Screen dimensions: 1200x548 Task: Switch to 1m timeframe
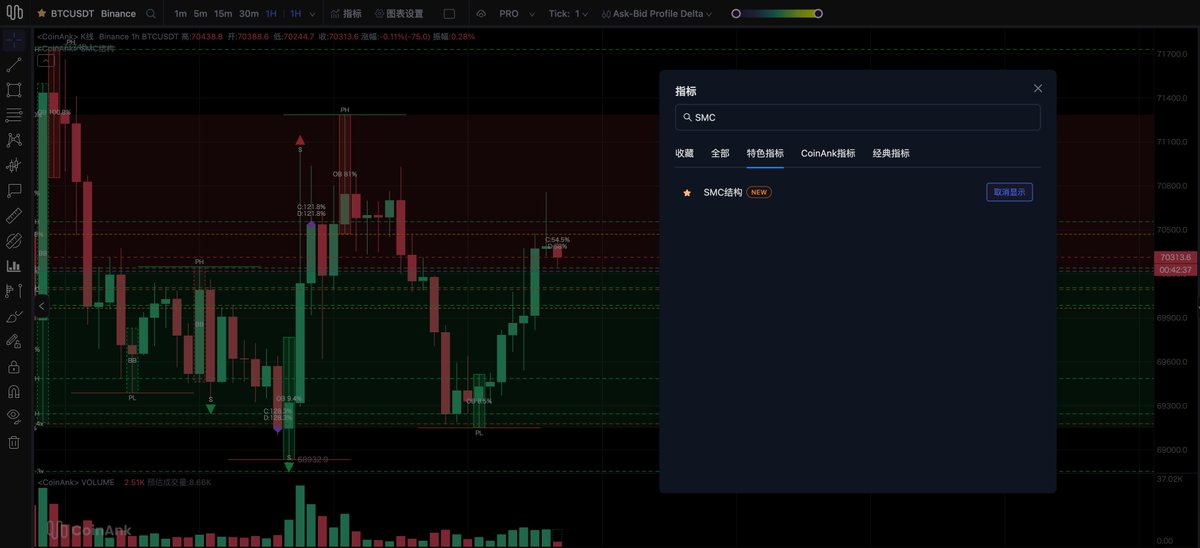180,14
